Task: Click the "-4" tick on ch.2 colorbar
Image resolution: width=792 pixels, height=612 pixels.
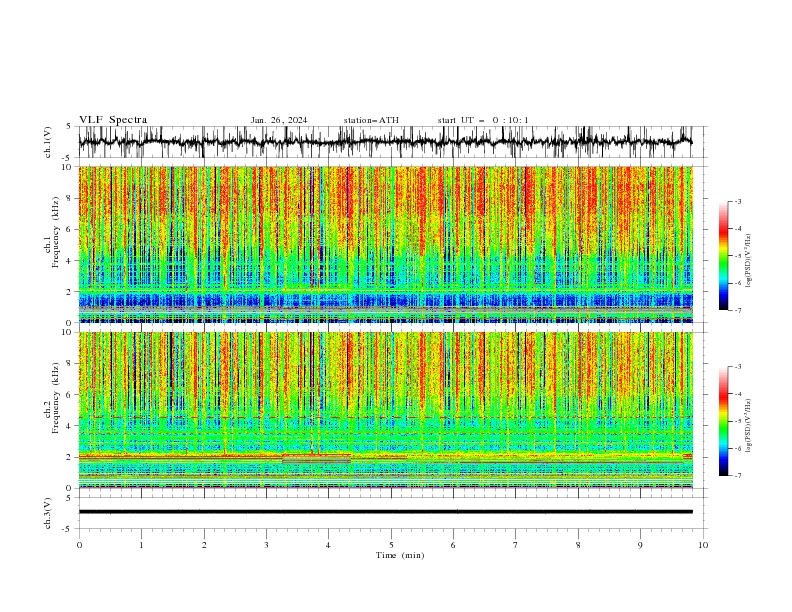Action: [x=737, y=394]
